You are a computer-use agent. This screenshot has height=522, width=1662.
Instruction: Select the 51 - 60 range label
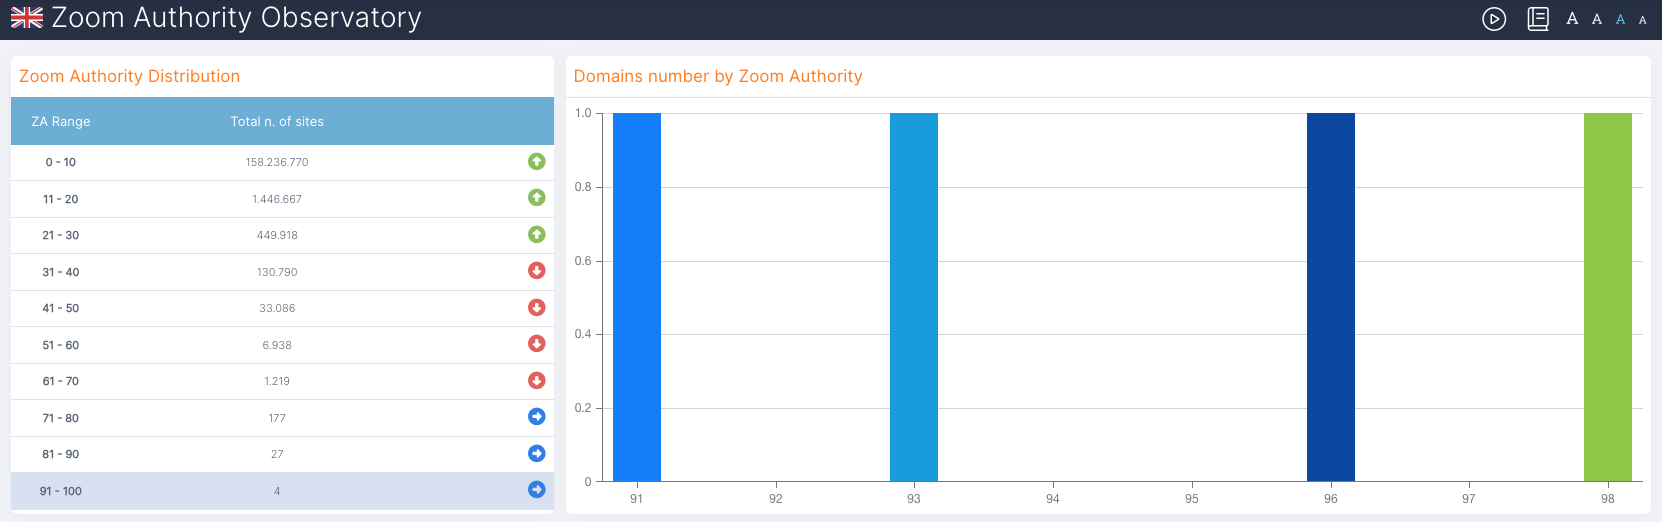[x=61, y=345]
